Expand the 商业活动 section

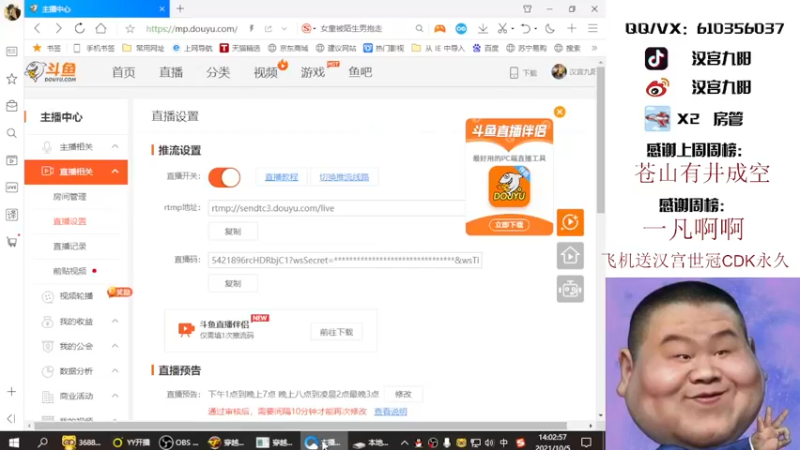pos(115,395)
